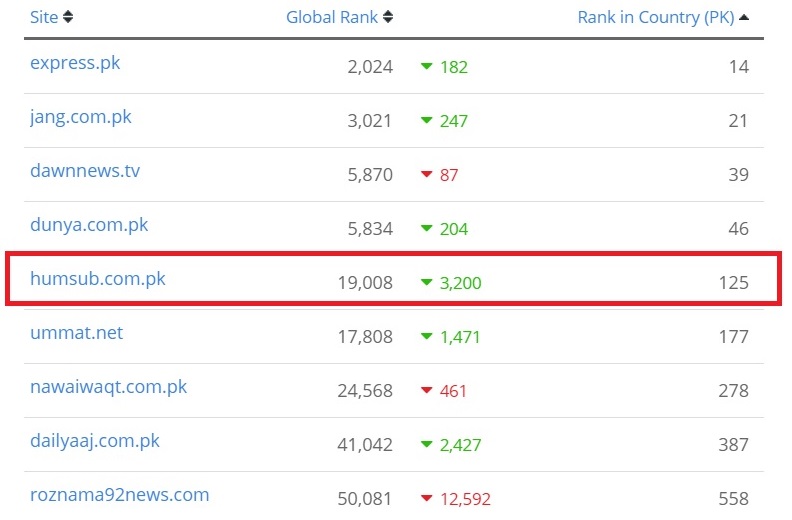
Task: Open the nawaiwaqt.com.pk link
Action: pyautogui.click(x=108, y=387)
